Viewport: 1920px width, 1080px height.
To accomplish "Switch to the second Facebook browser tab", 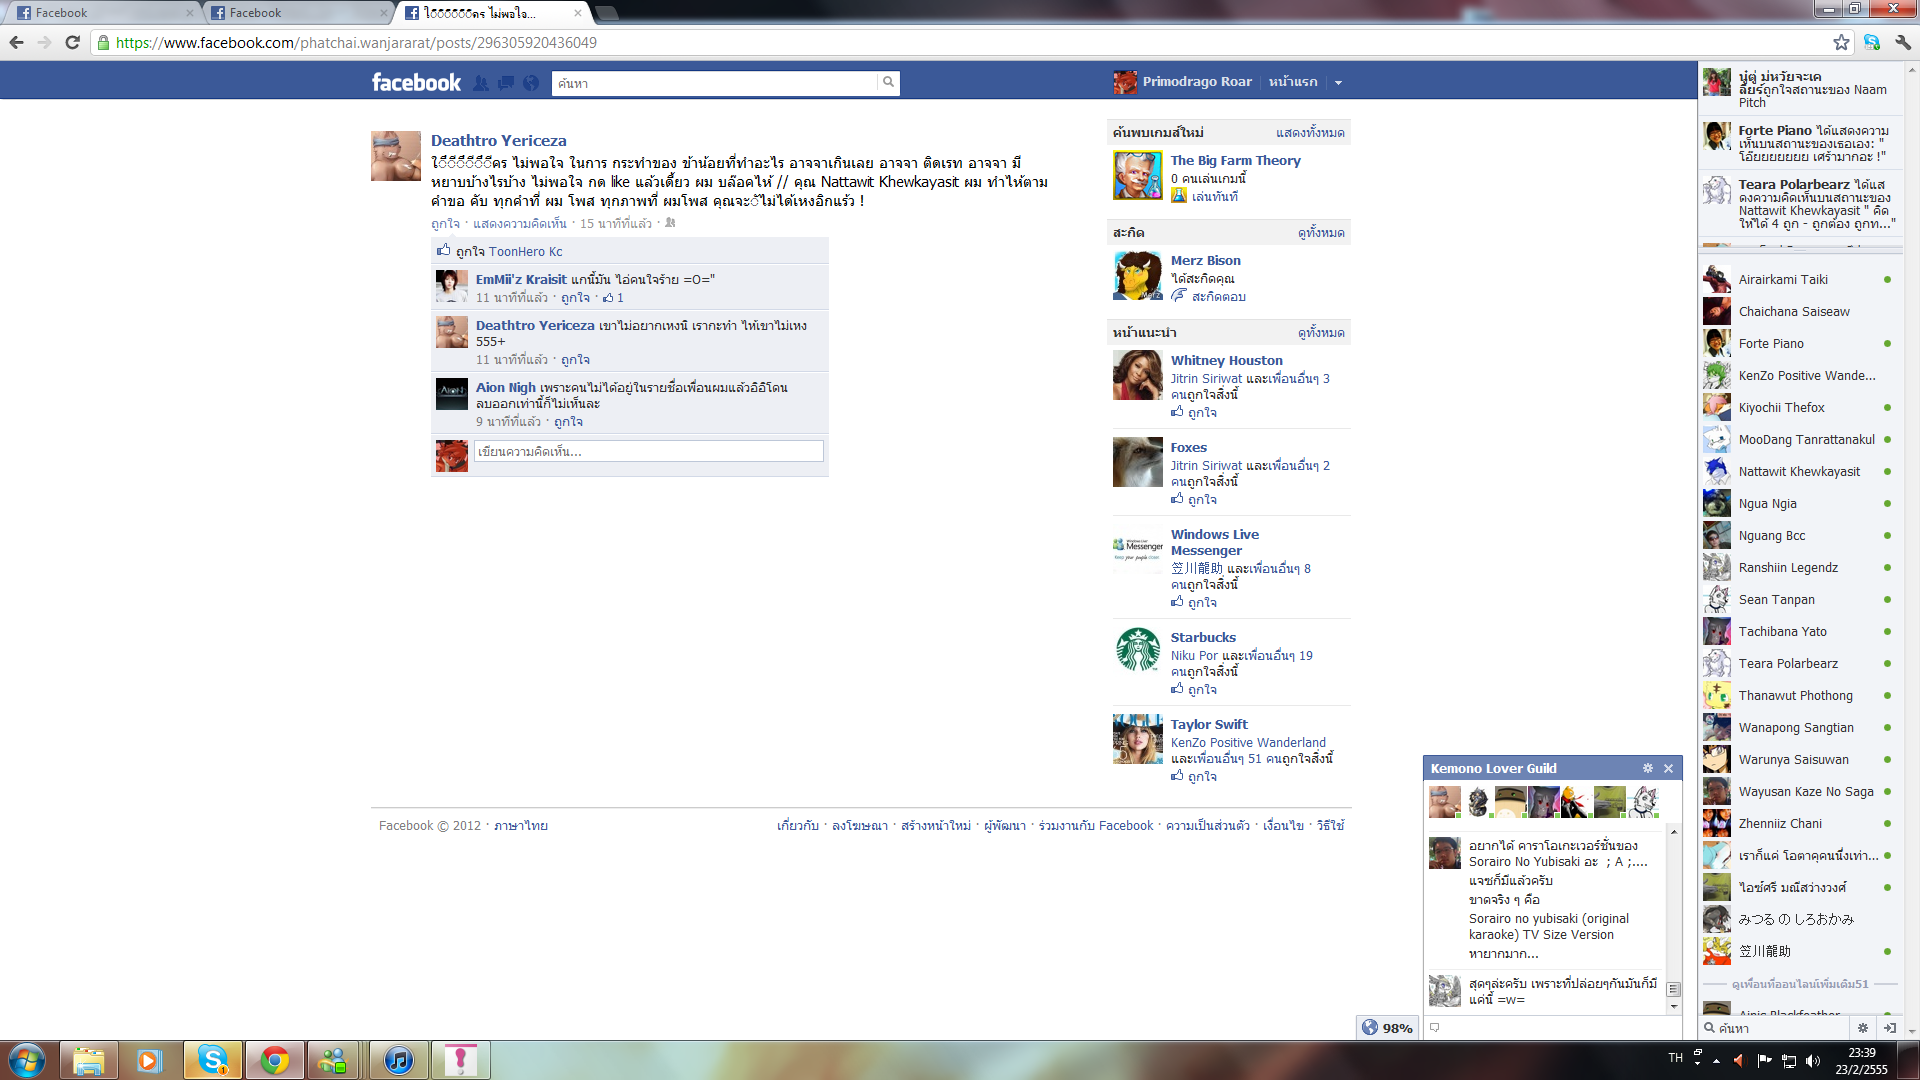I will point(298,13).
